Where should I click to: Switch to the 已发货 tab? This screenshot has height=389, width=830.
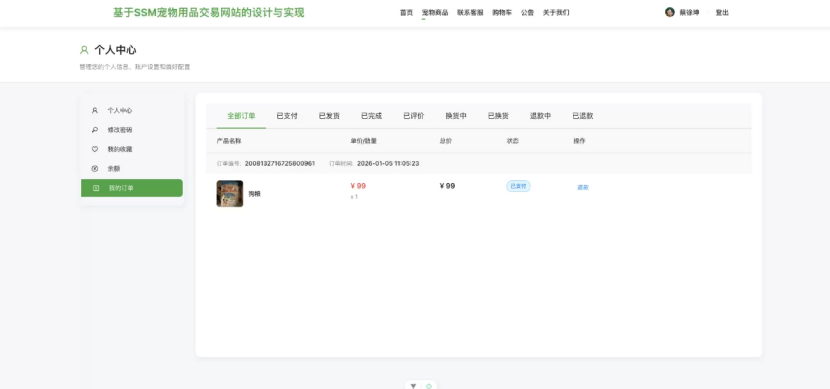[x=329, y=116]
